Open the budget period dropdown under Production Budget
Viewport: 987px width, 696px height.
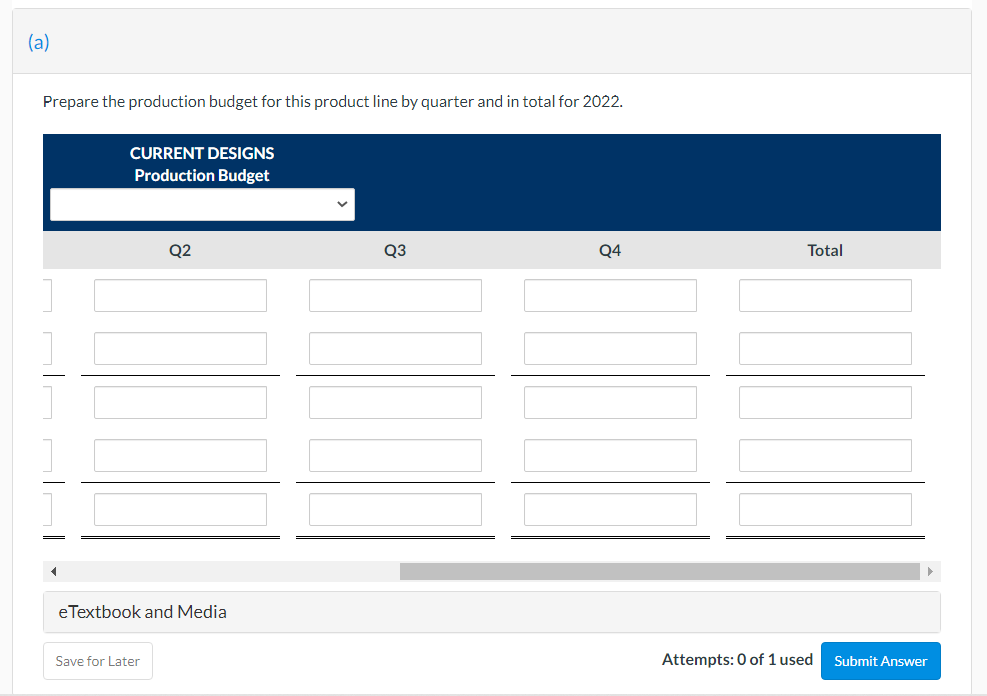click(x=202, y=205)
